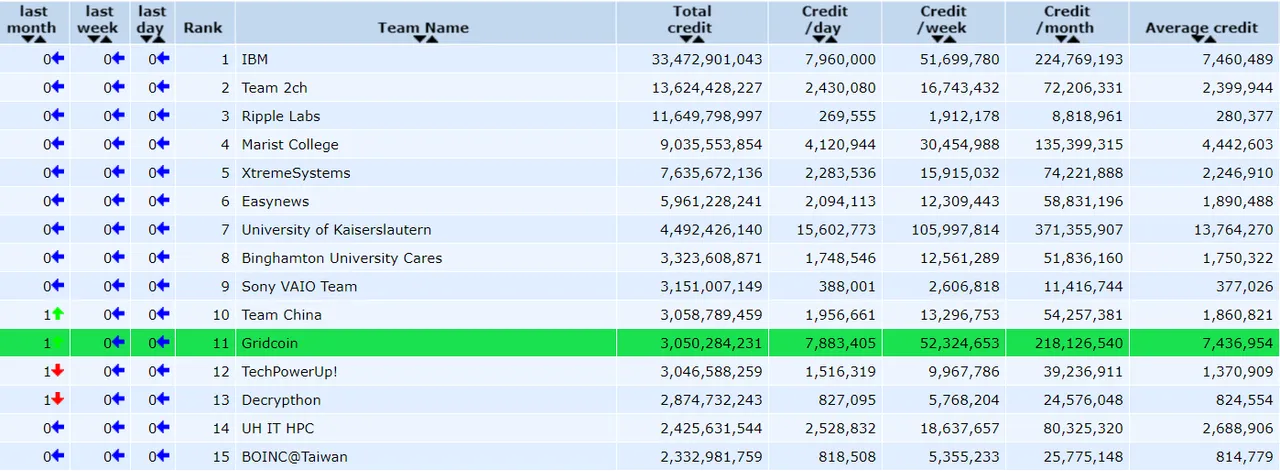Click green up arrow beside Team China

[x=57, y=314]
